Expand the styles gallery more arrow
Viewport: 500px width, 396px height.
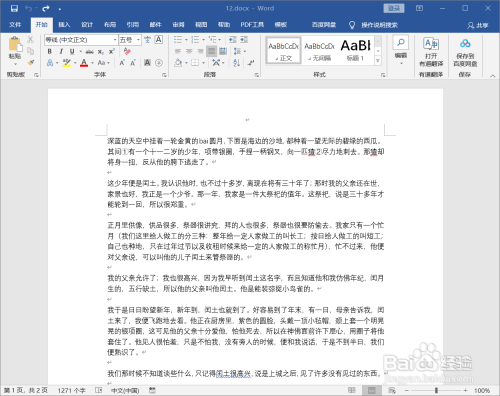coord(378,61)
